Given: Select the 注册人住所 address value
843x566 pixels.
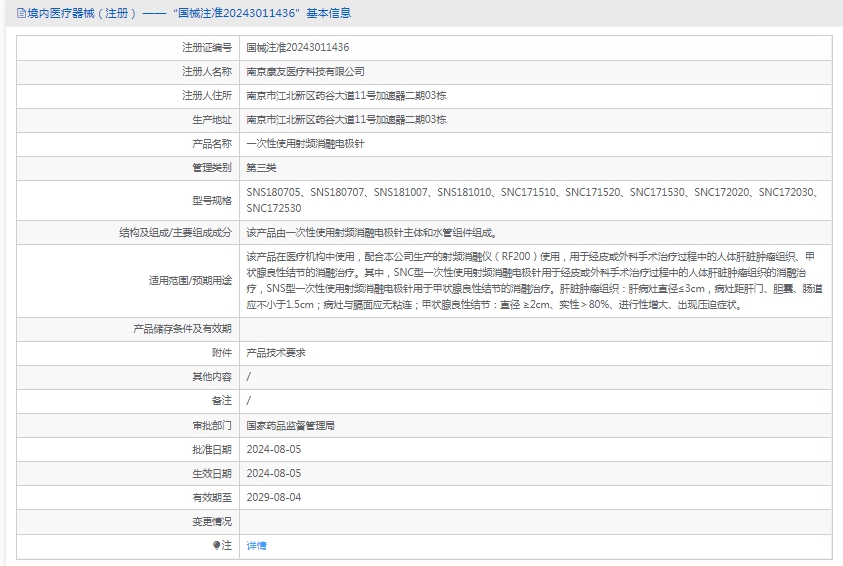Looking at the screenshot, I should tap(346, 96).
